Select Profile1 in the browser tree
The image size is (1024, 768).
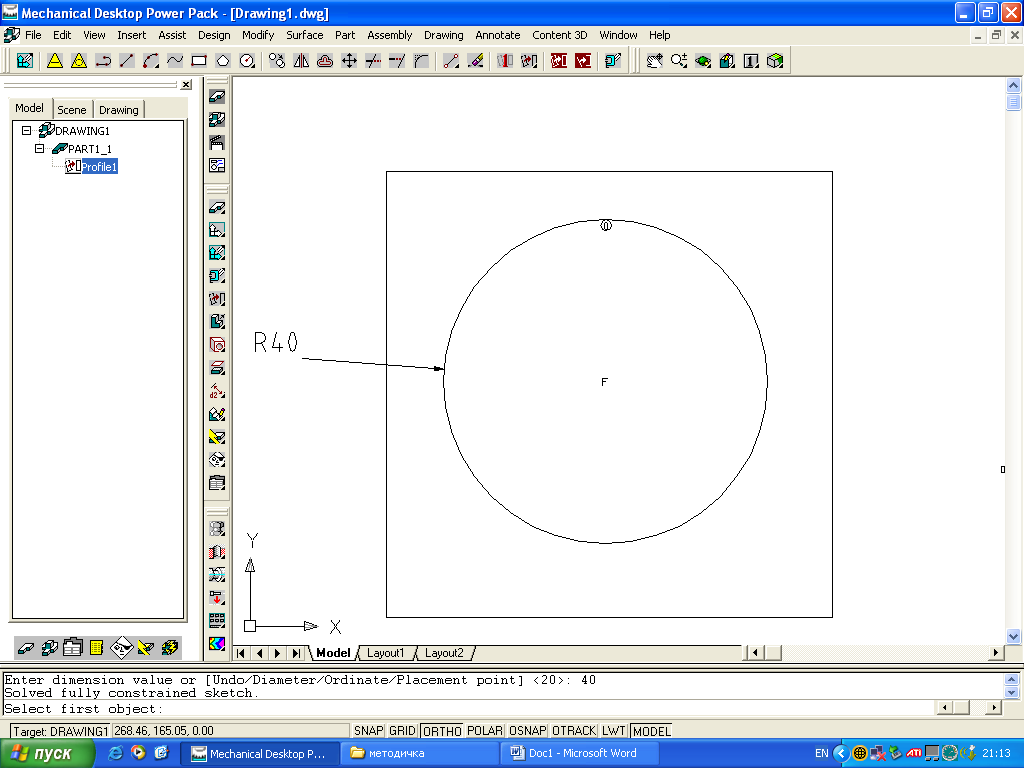(x=99, y=167)
